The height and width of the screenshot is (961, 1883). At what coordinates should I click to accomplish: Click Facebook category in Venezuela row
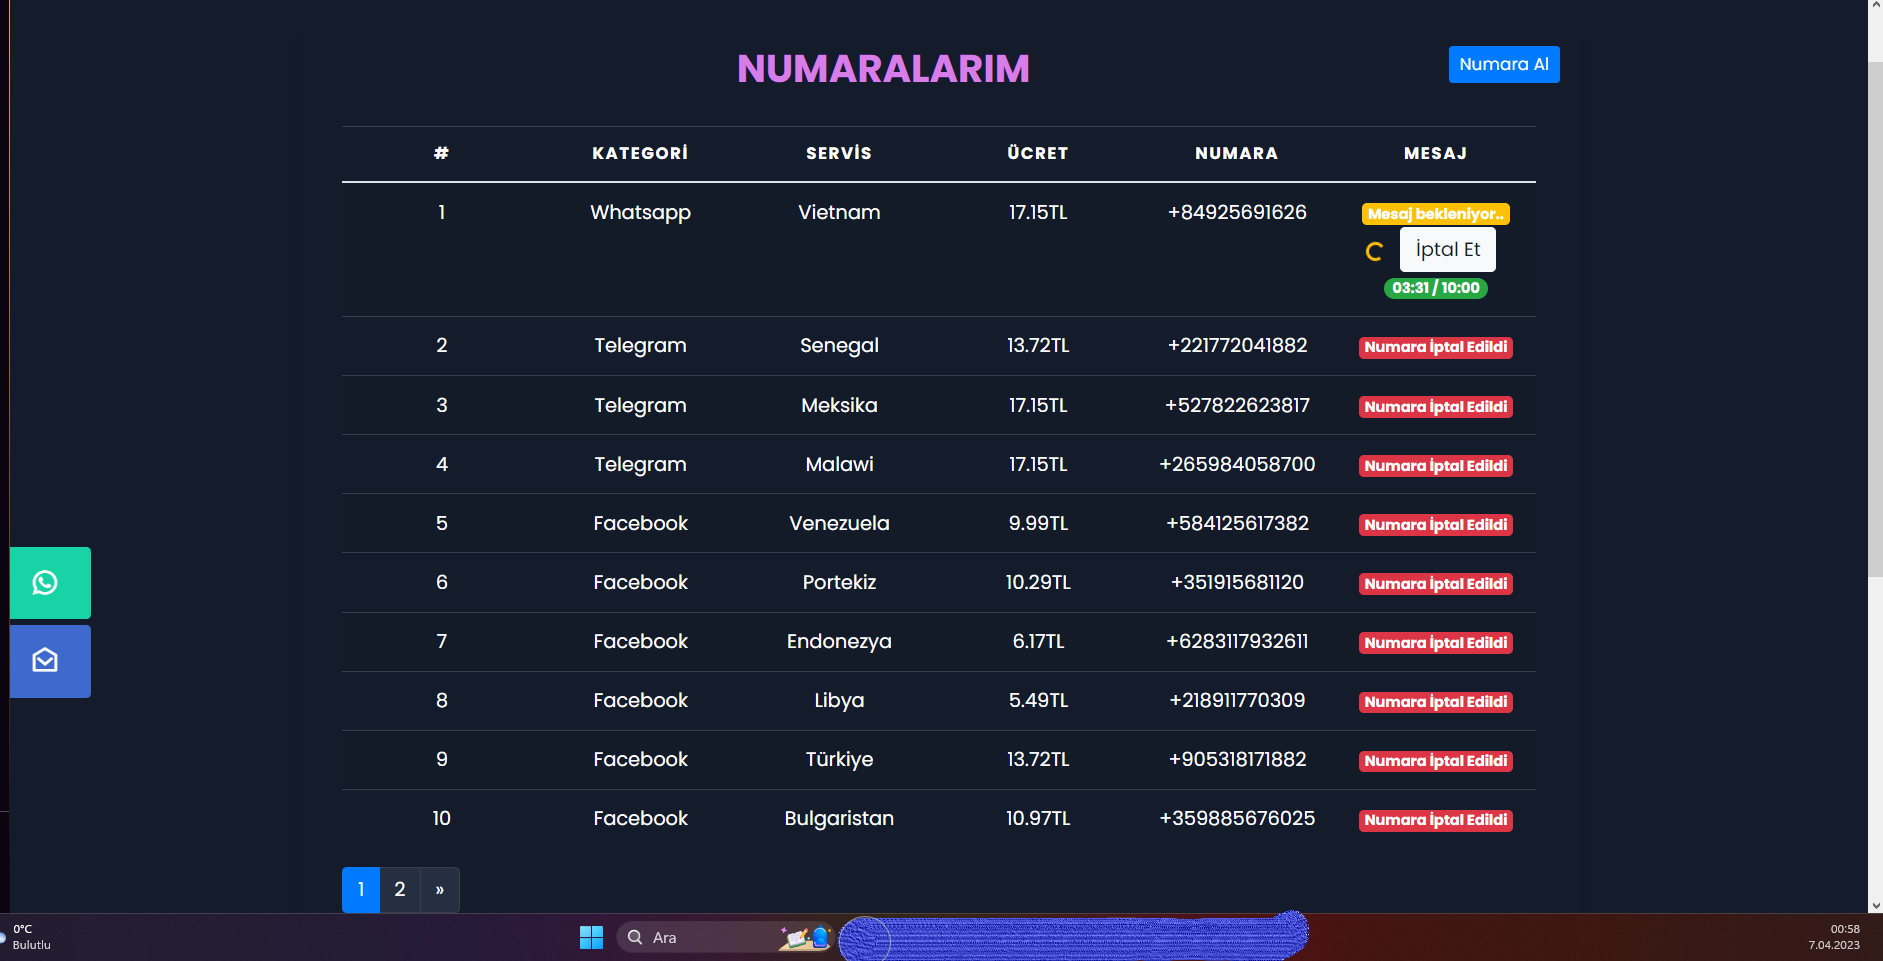(640, 523)
